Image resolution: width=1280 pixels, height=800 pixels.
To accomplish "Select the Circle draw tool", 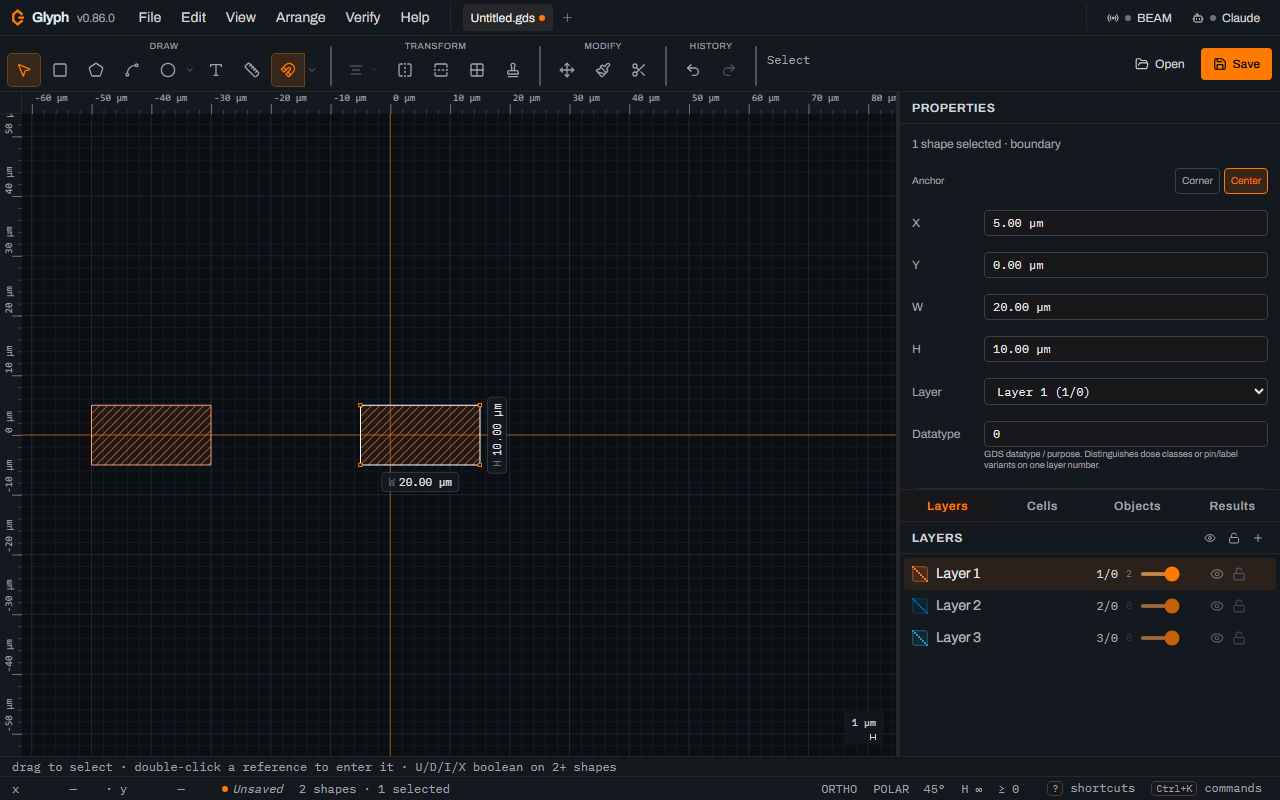I will coord(168,70).
